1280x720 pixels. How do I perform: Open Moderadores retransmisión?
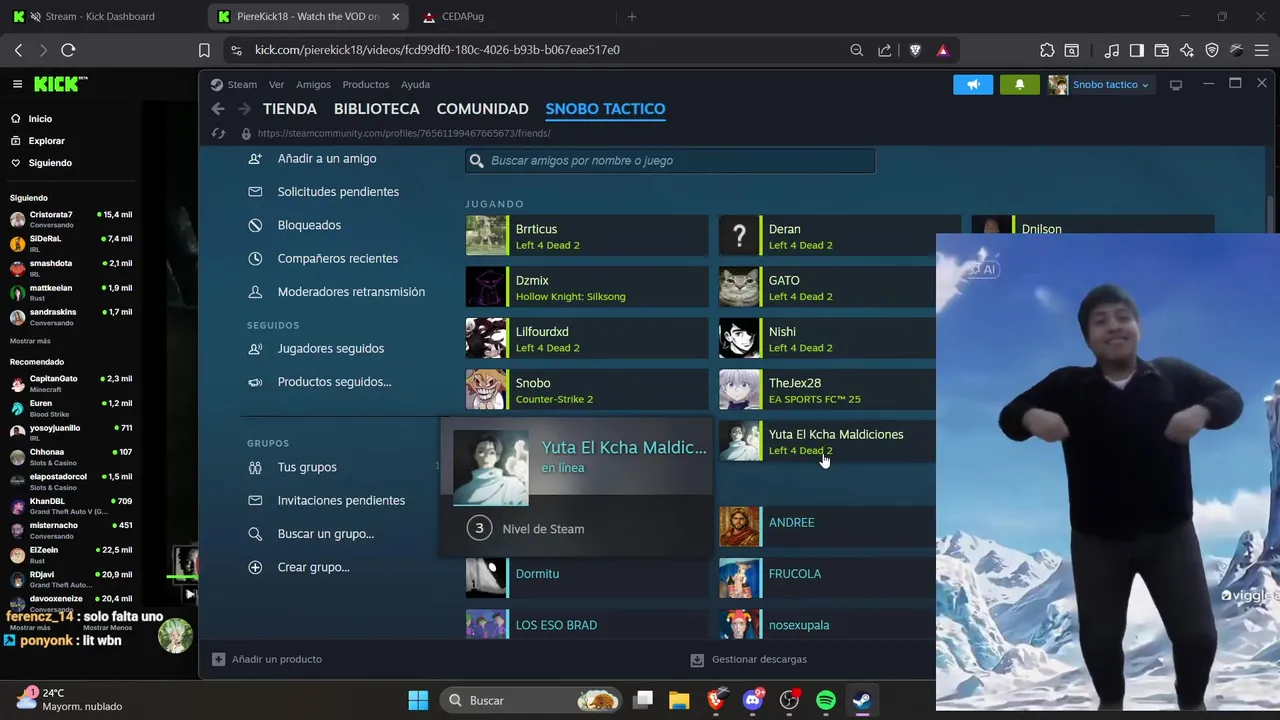(x=351, y=292)
